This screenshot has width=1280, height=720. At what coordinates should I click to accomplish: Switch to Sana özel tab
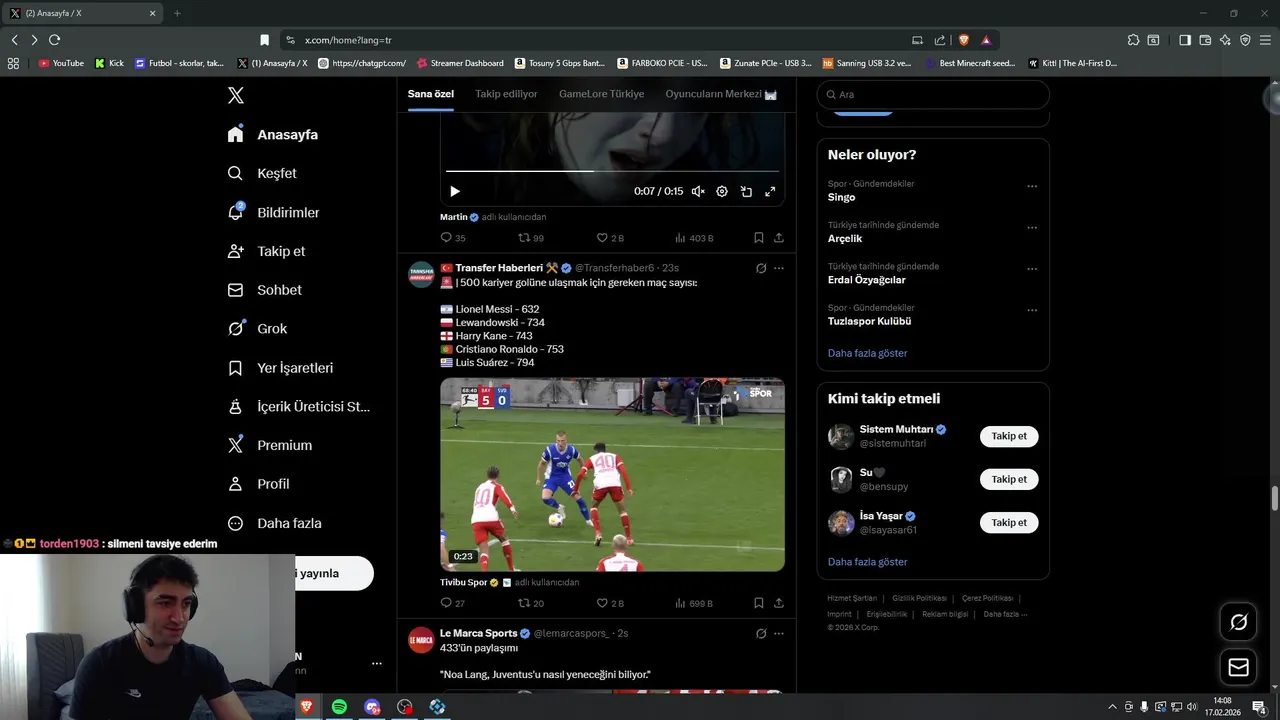[431, 94]
